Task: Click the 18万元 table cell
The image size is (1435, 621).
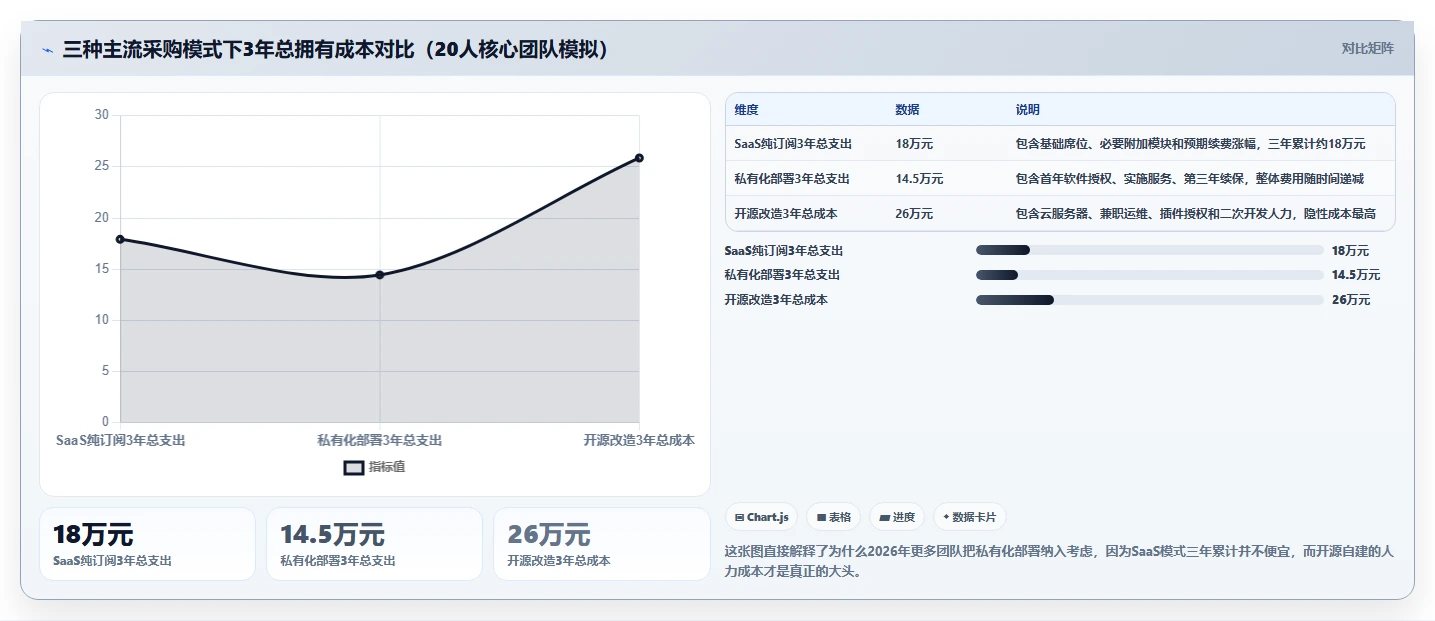Action: click(x=914, y=144)
